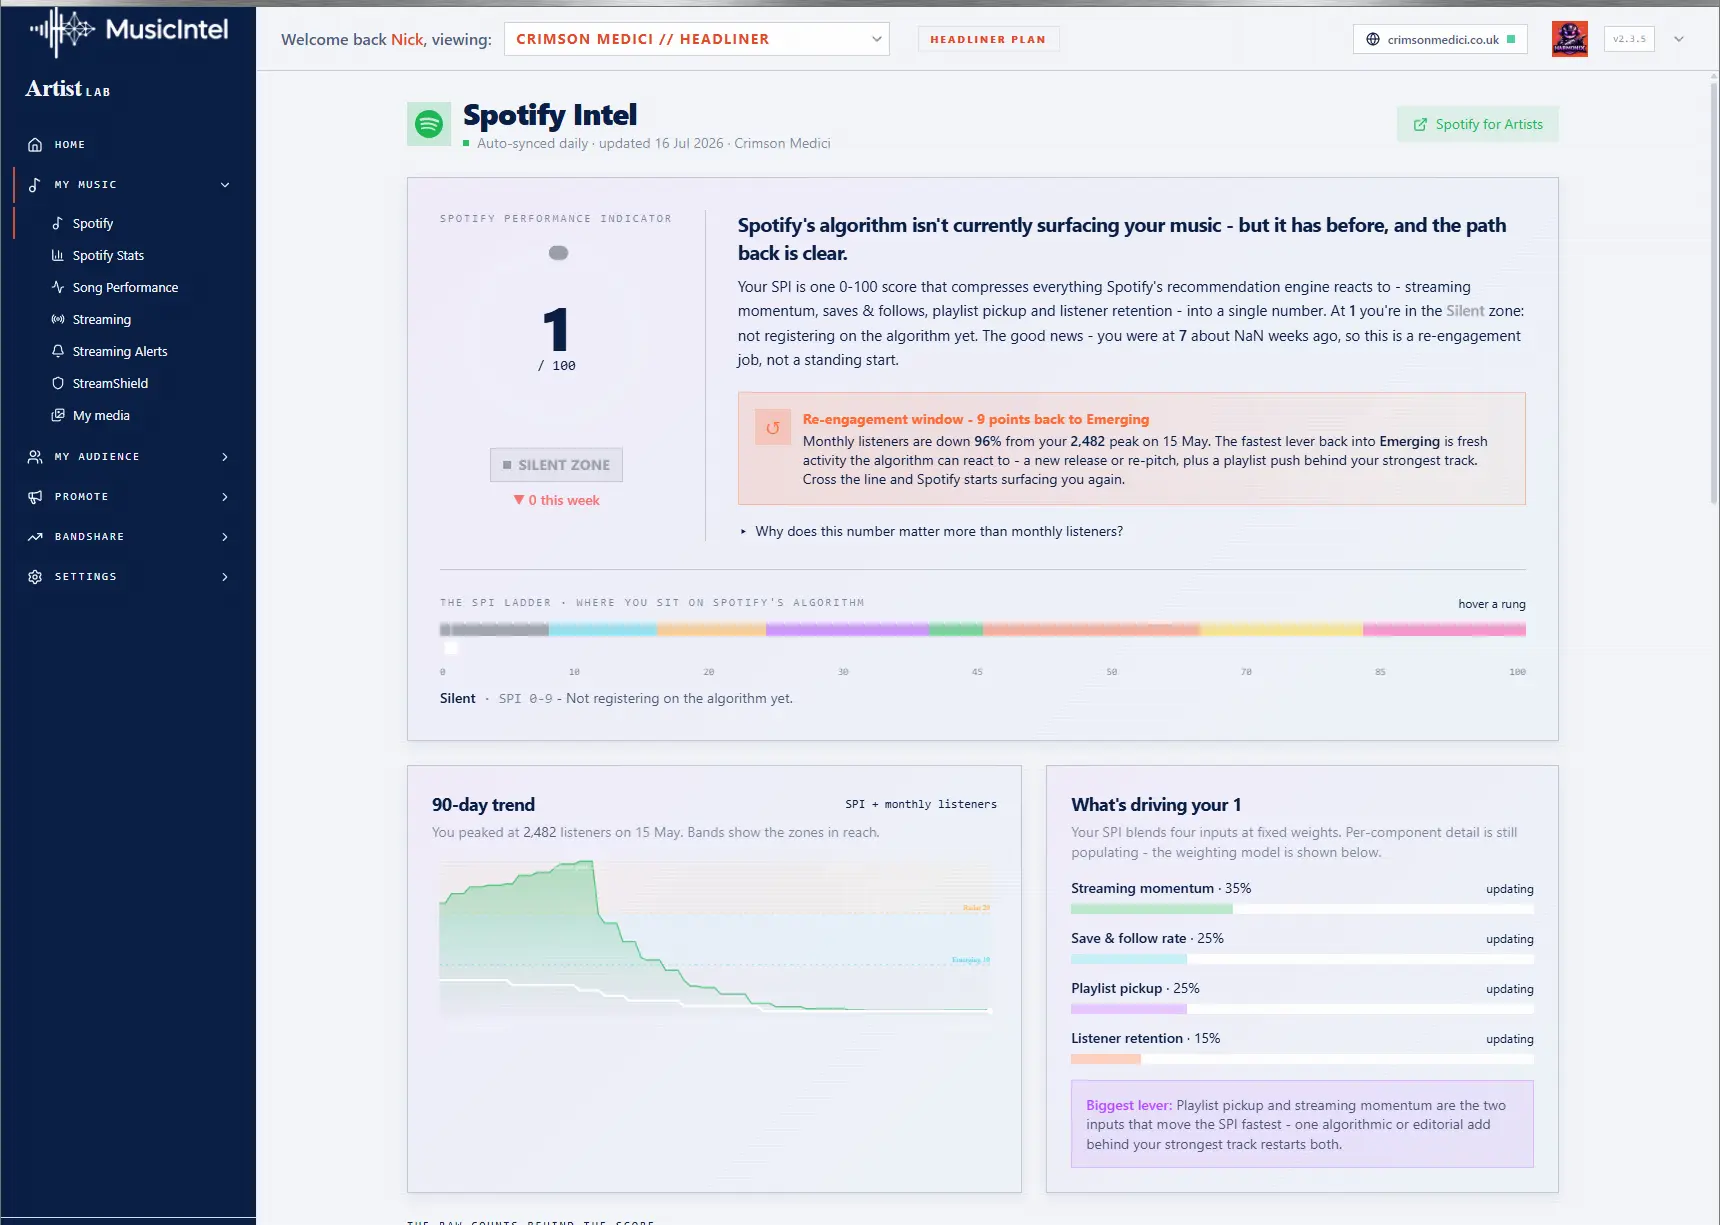Click the Silent Zone badge
Image resolution: width=1720 pixels, height=1225 pixels.
coord(556,465)
